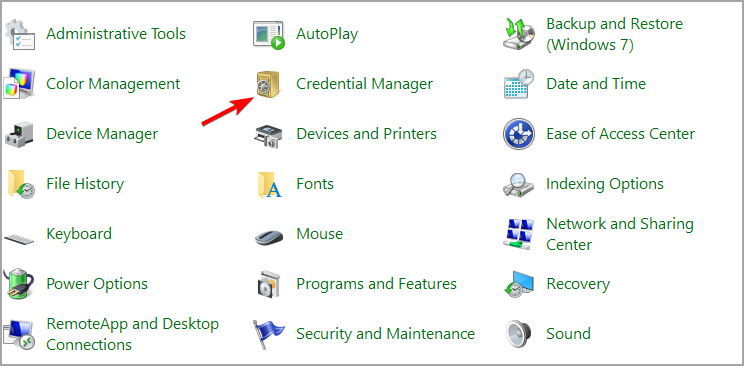Open the Fonts folder icon

tap(270, 185)
